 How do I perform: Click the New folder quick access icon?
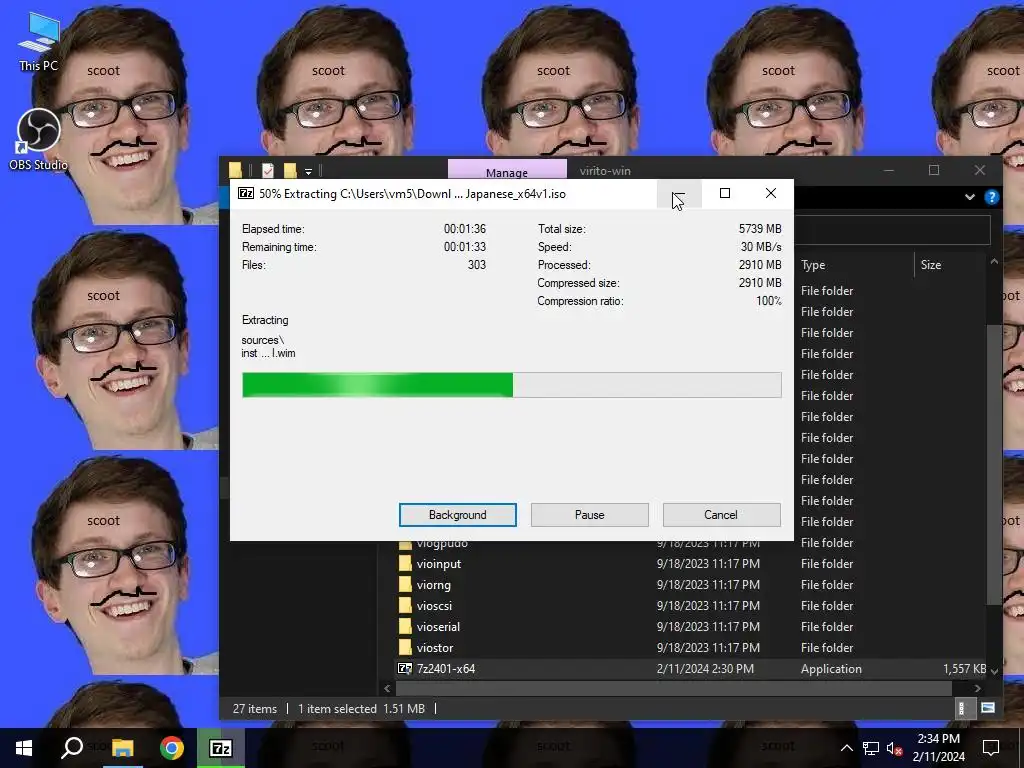tap(290, 170)
